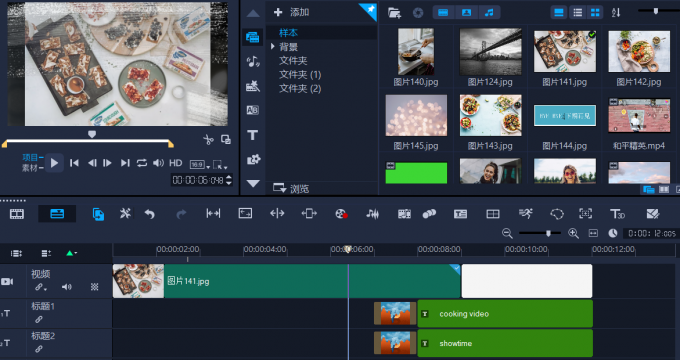Click the Copy/Replace clip icon in the timeline toolbar
680x360 pixels.
pos(98,214)
